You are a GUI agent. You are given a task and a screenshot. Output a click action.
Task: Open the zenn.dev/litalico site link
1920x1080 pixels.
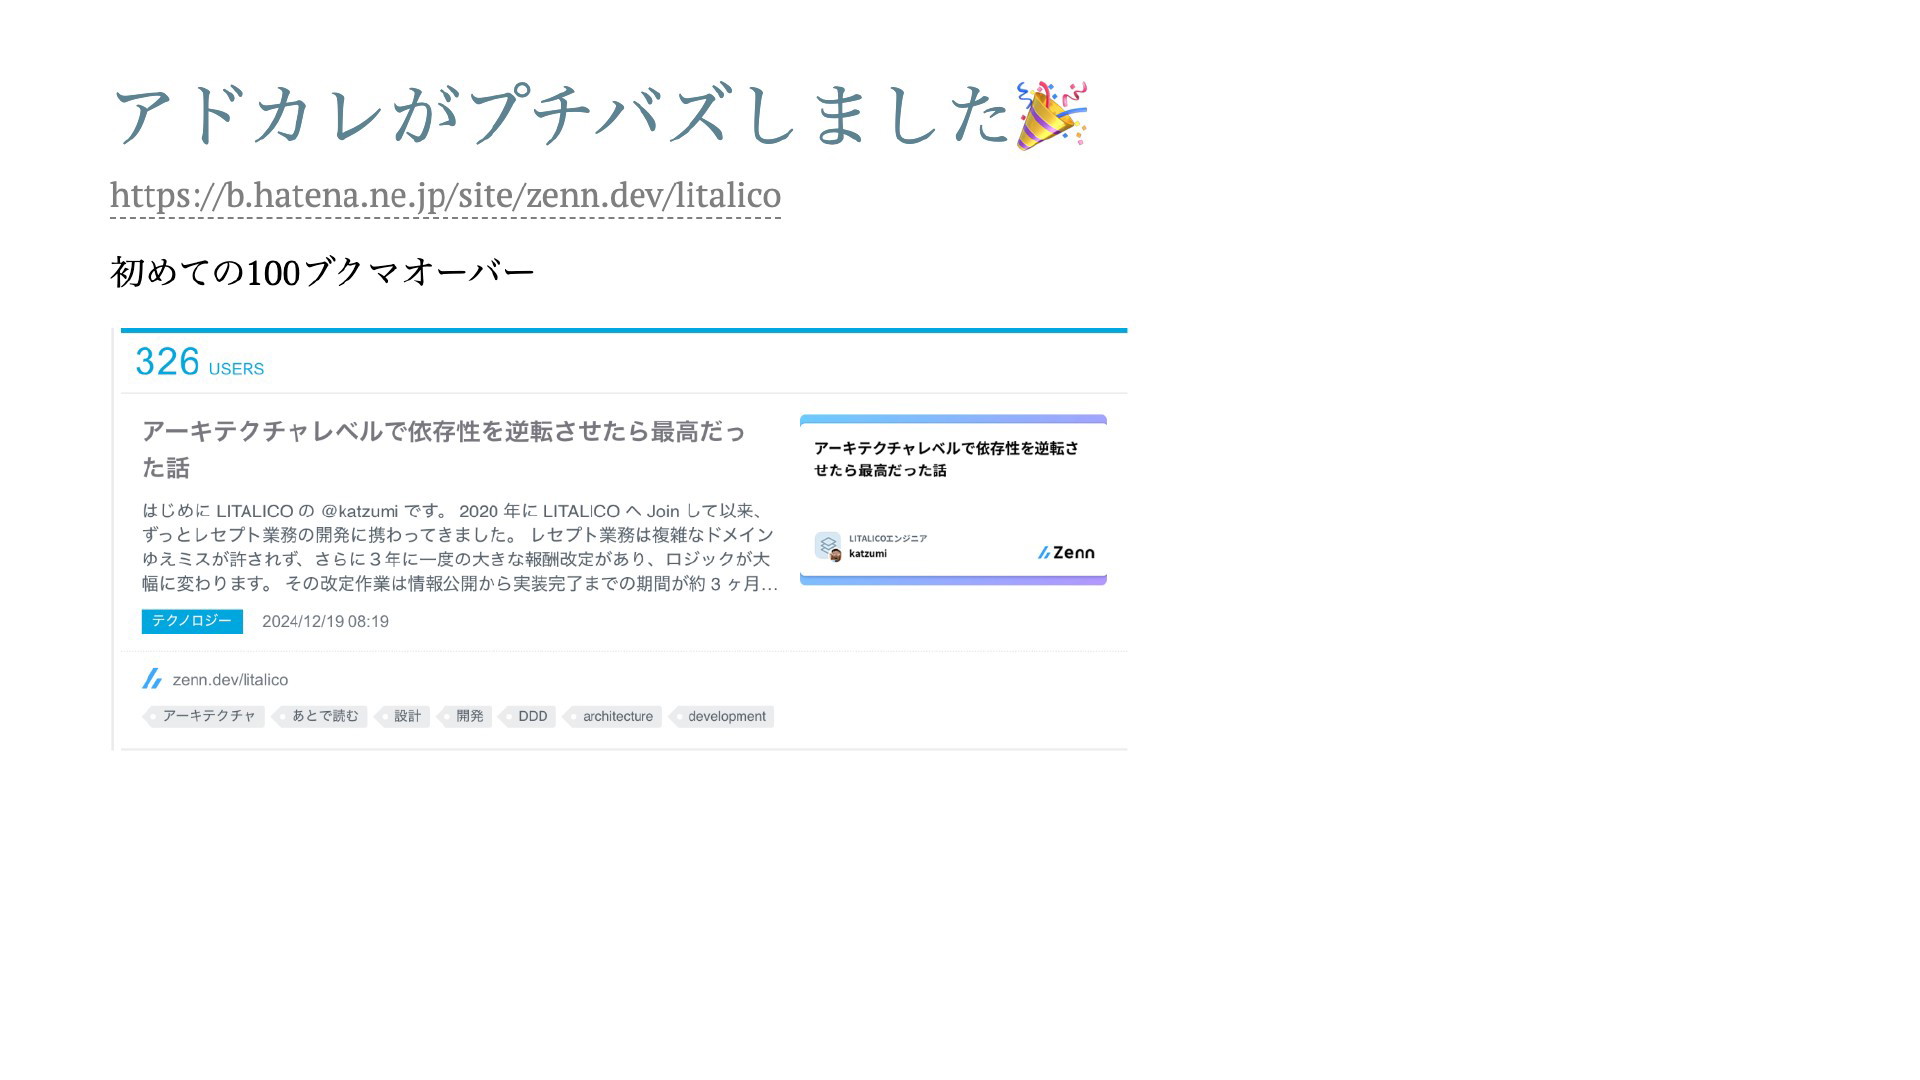click(x=230, y=680)
